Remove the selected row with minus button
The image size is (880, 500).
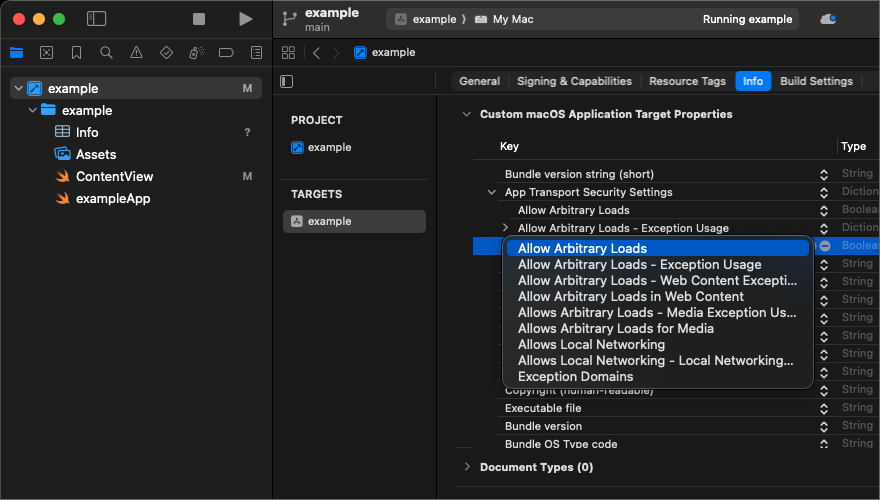click(x=825, y=246)
